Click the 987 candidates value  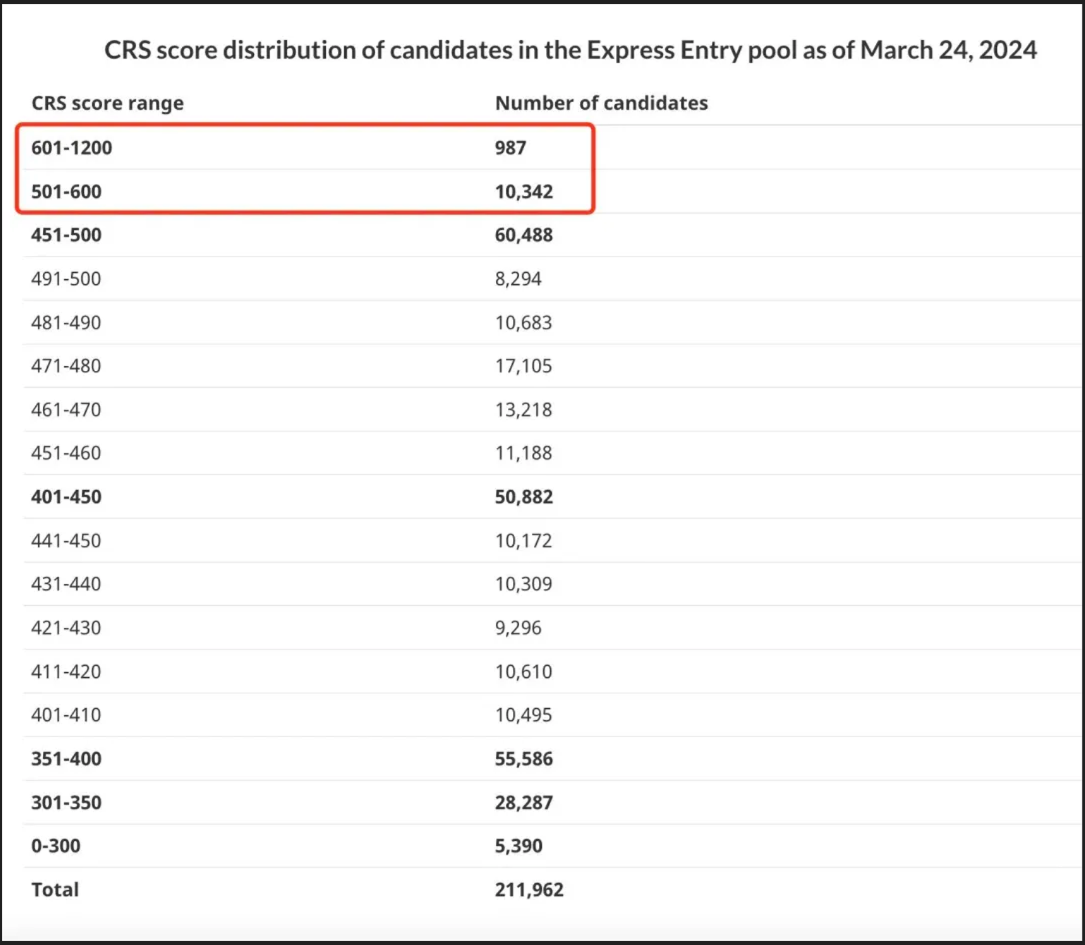(x=510, y=148)
